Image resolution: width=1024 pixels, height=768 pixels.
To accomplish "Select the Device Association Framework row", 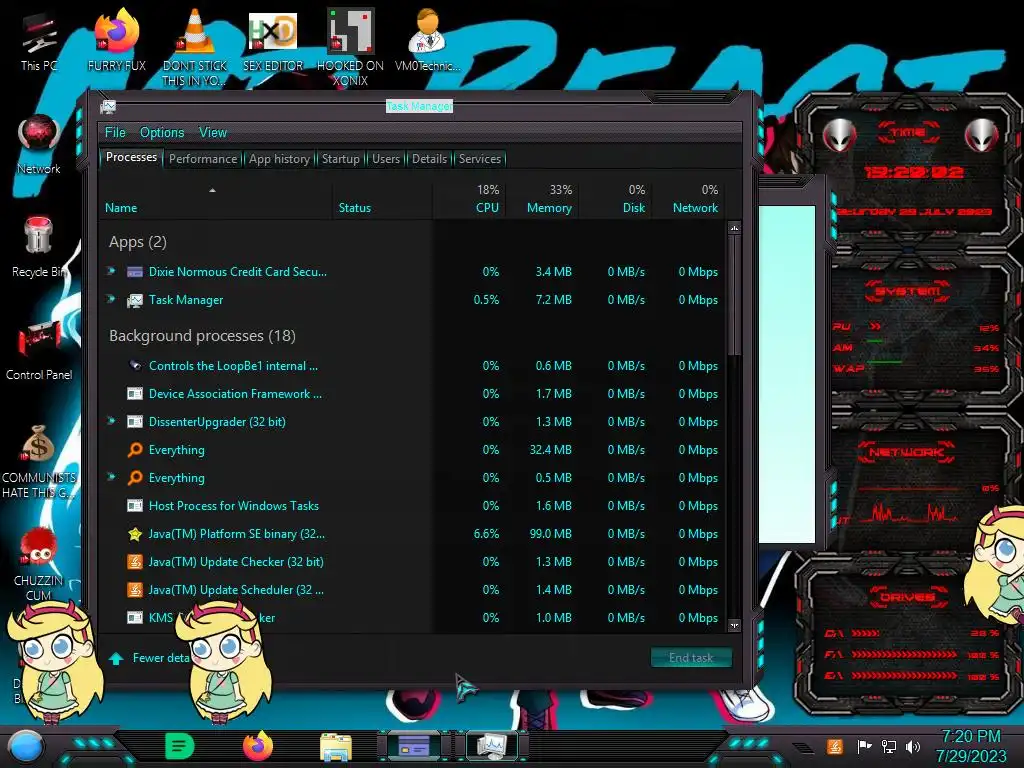I will [x=413, y=394].
